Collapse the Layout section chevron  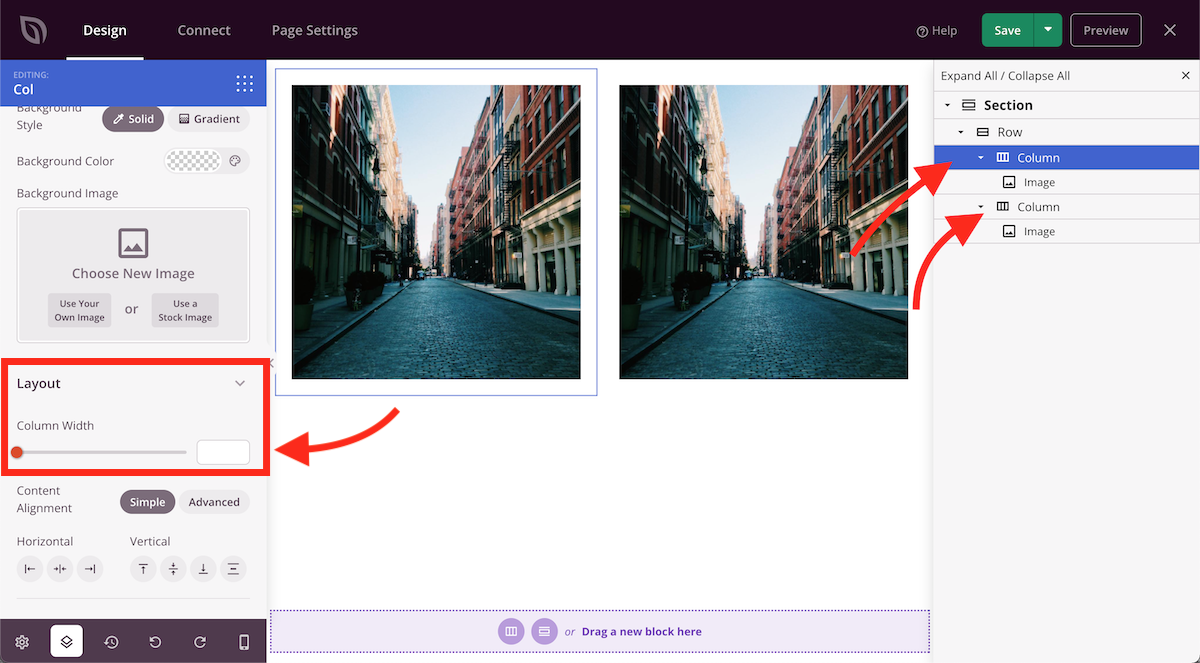pos(240,383)
